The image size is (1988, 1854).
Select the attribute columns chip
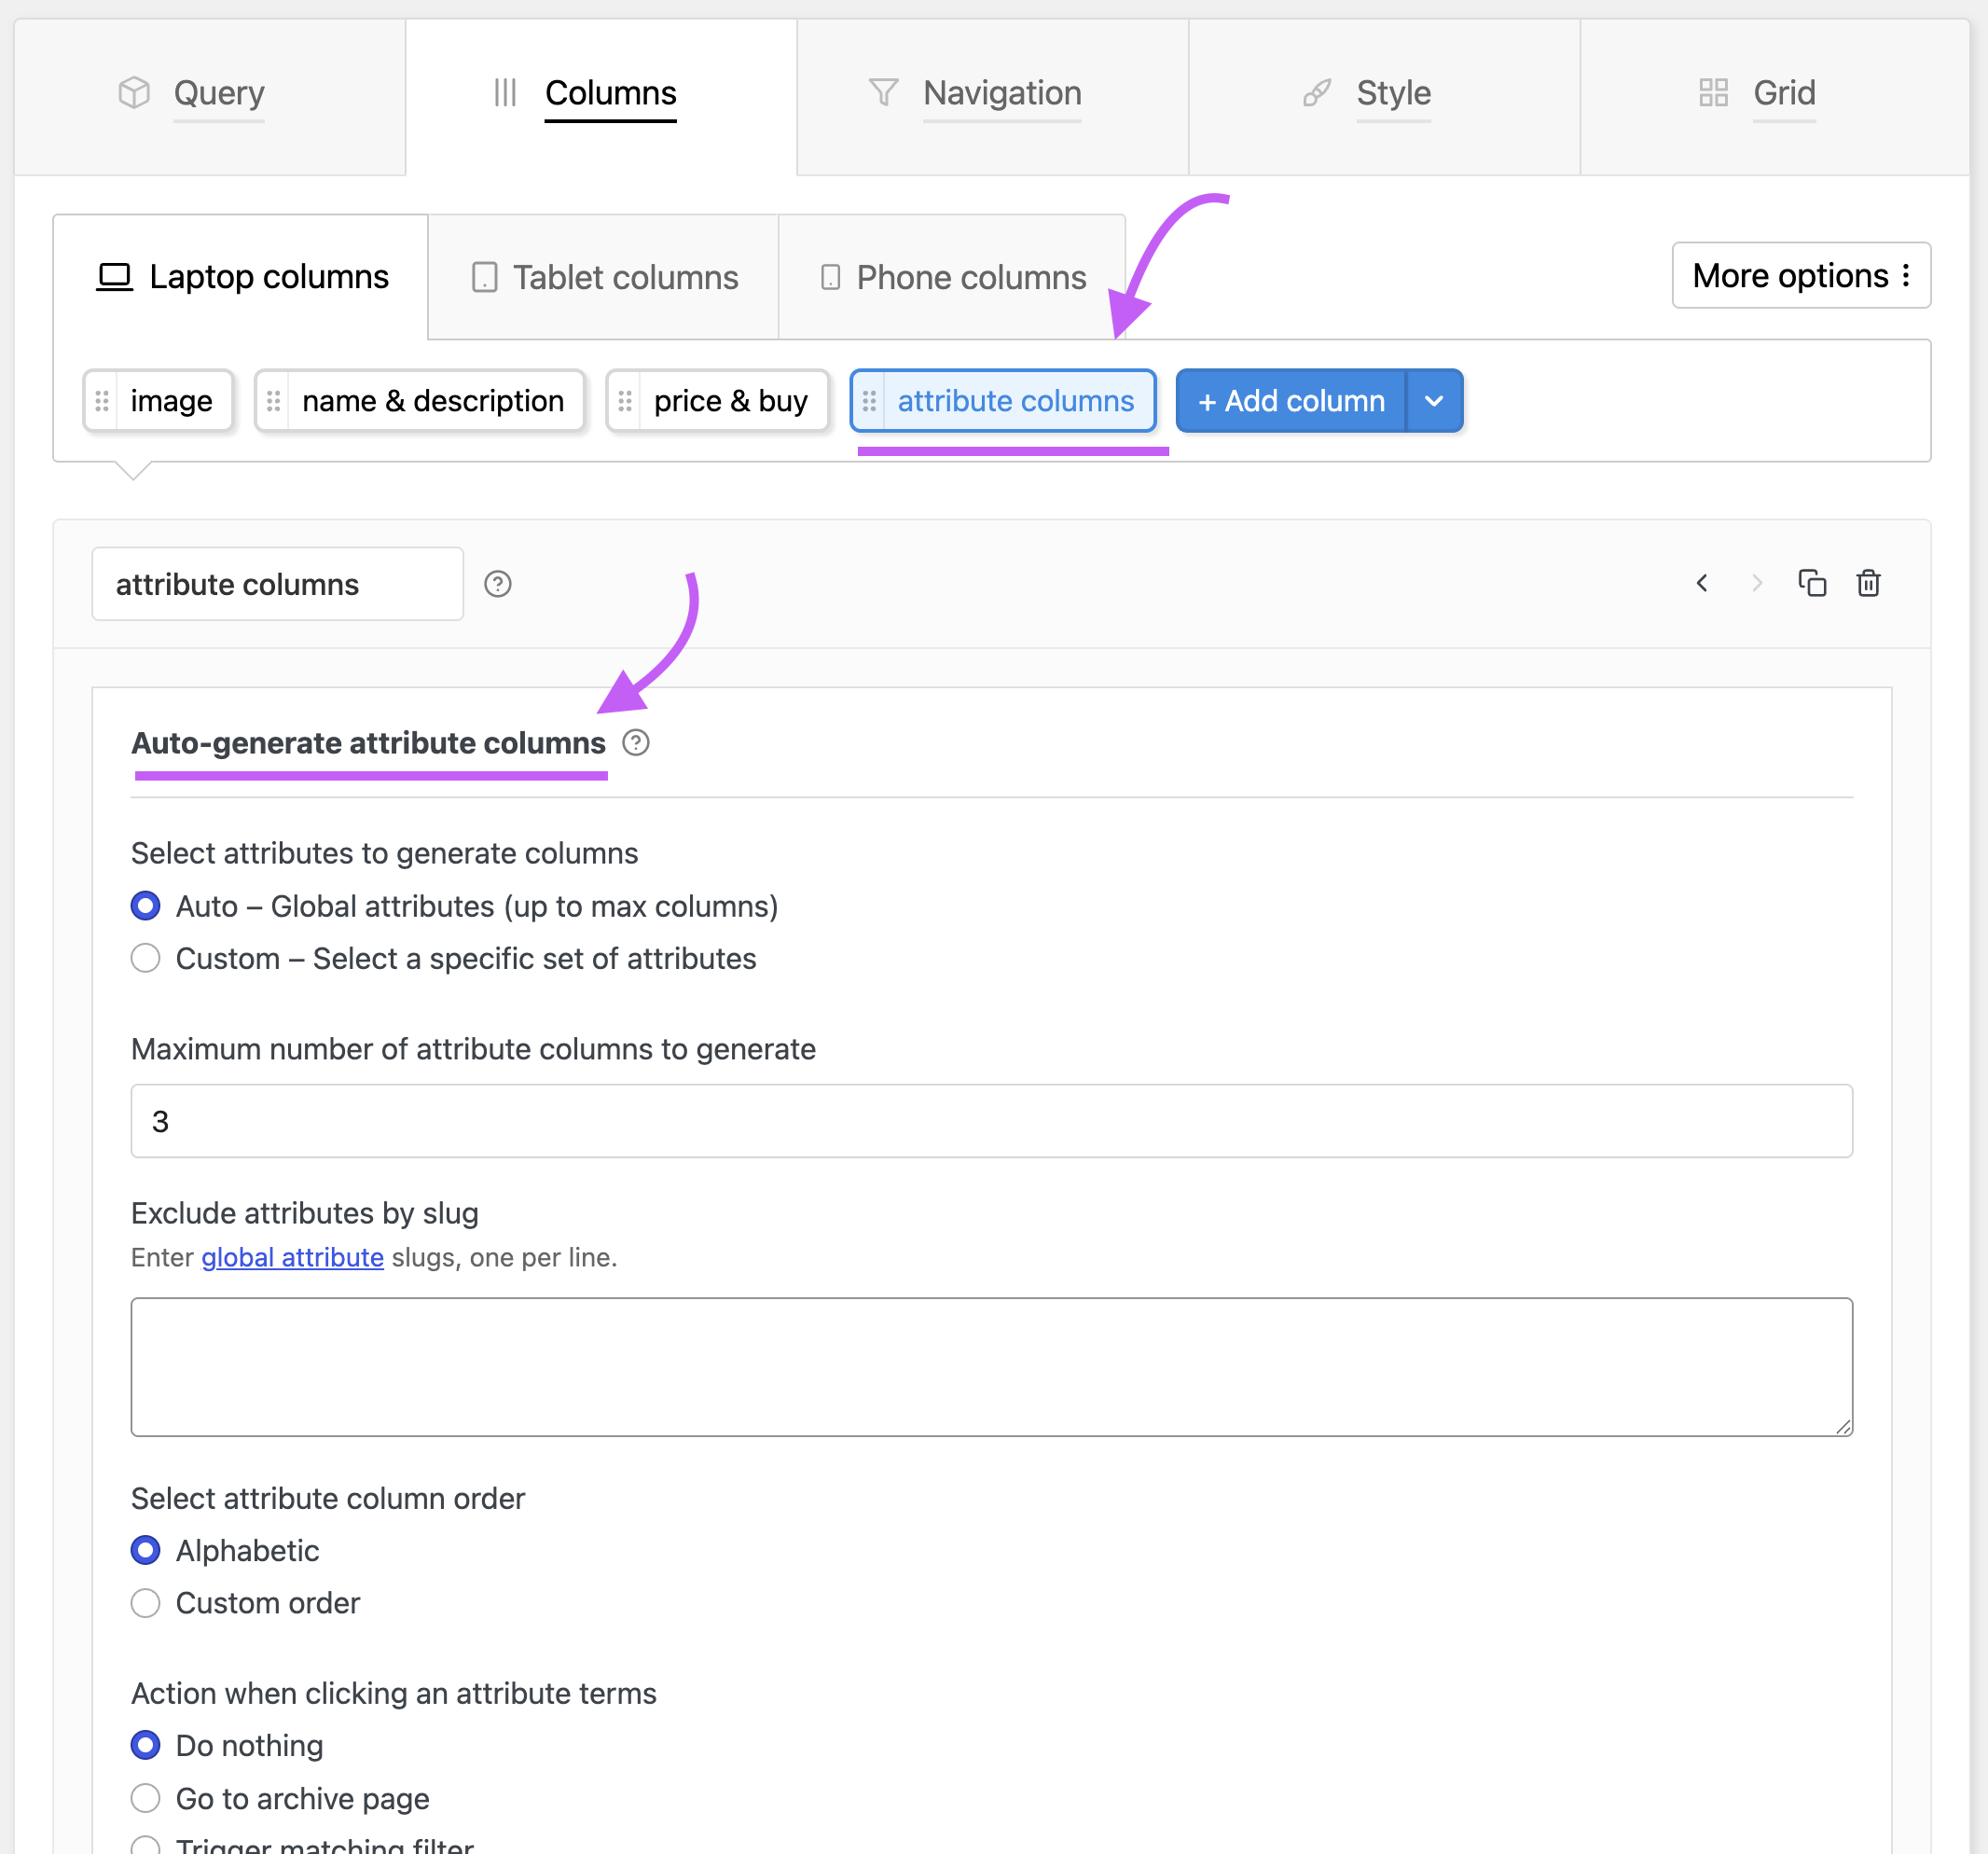(x=1003, y=401)
